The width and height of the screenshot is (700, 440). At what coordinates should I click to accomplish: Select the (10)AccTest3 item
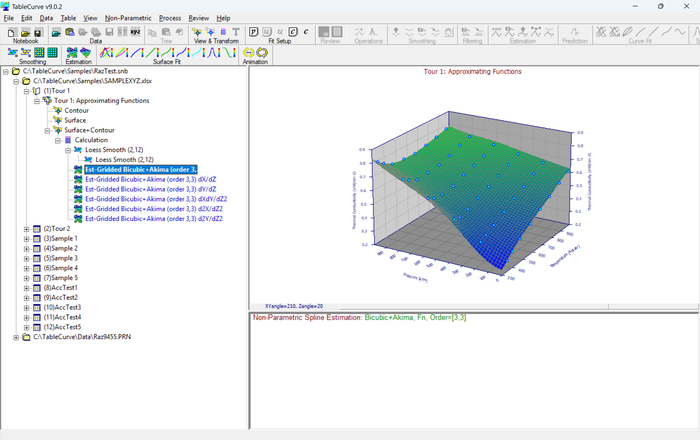tap(62, 307)
